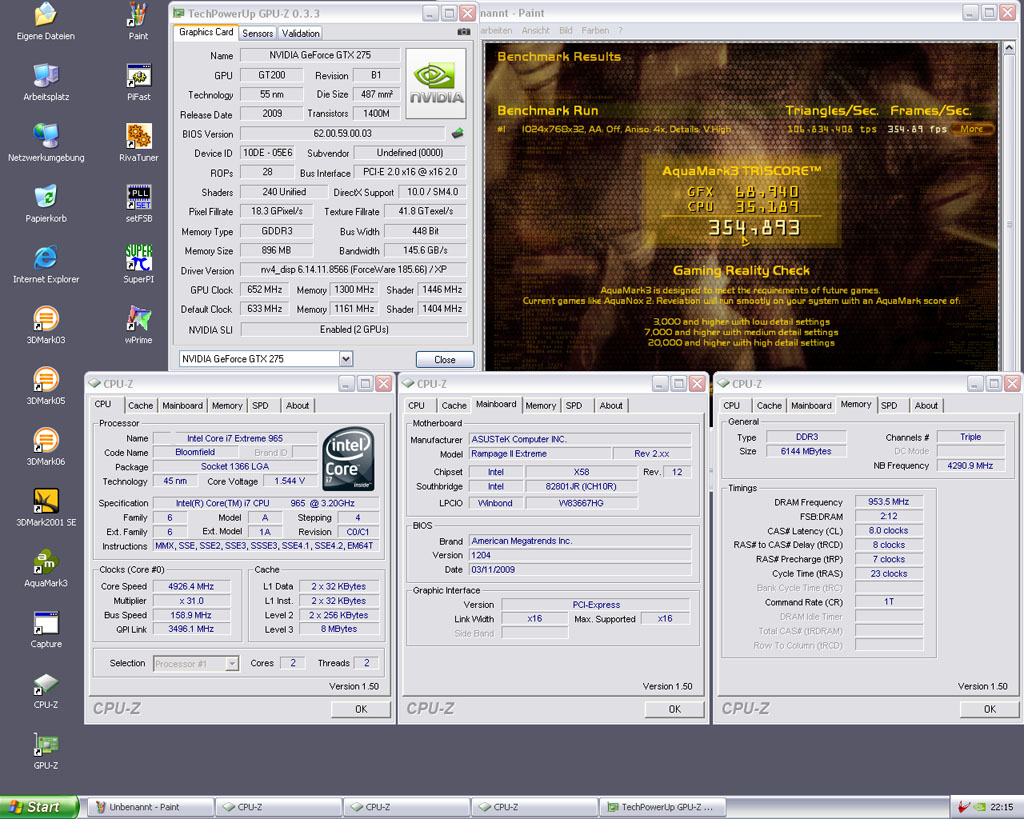Click GPU-Z screenshot camera icon

(464, 32)
